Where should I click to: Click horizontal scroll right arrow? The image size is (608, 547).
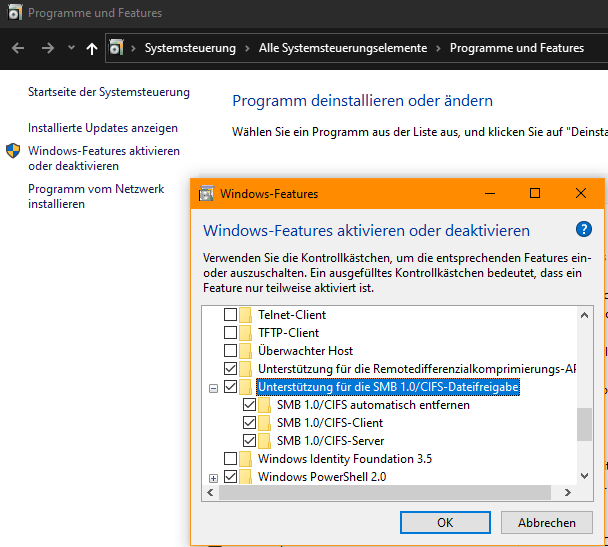(568, 492)
